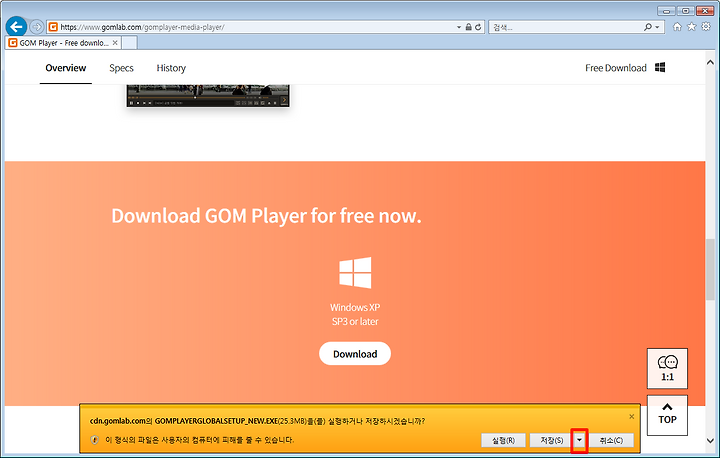Dismiss the download notification bar
The height and width of the screenshot is (458, 720).
point(631,416)
